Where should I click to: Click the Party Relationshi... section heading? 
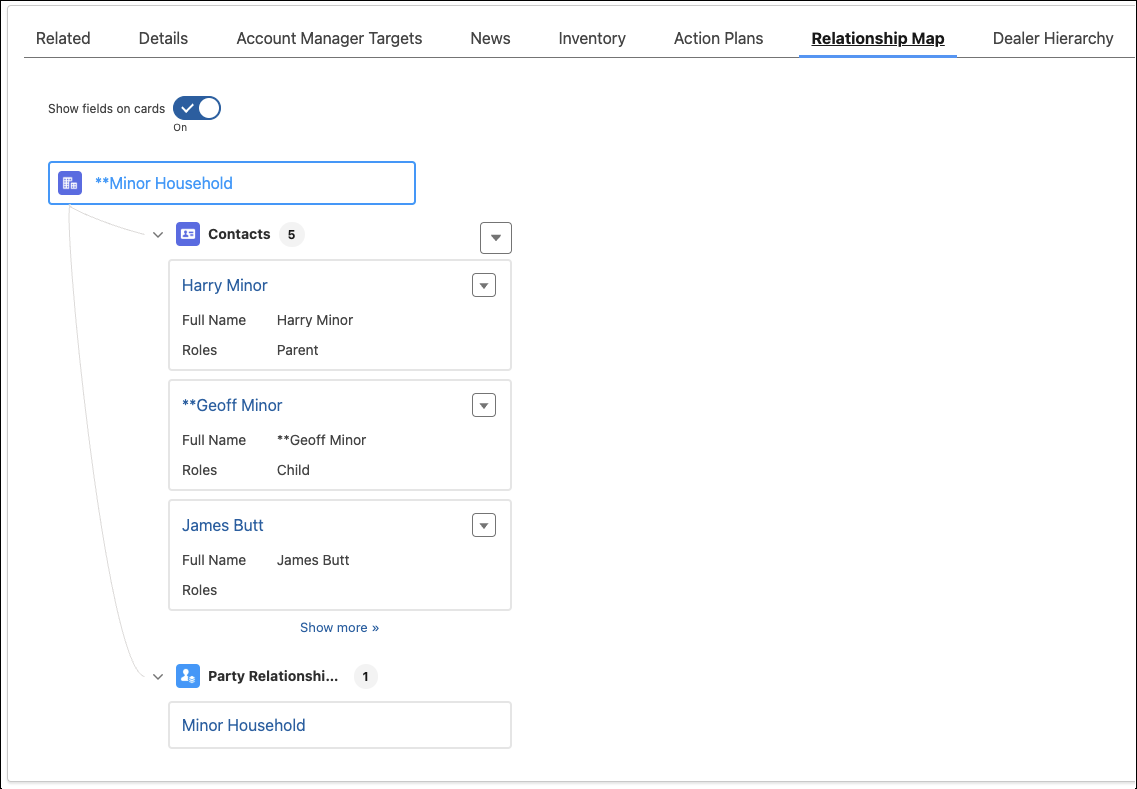(x=273, y=676)
